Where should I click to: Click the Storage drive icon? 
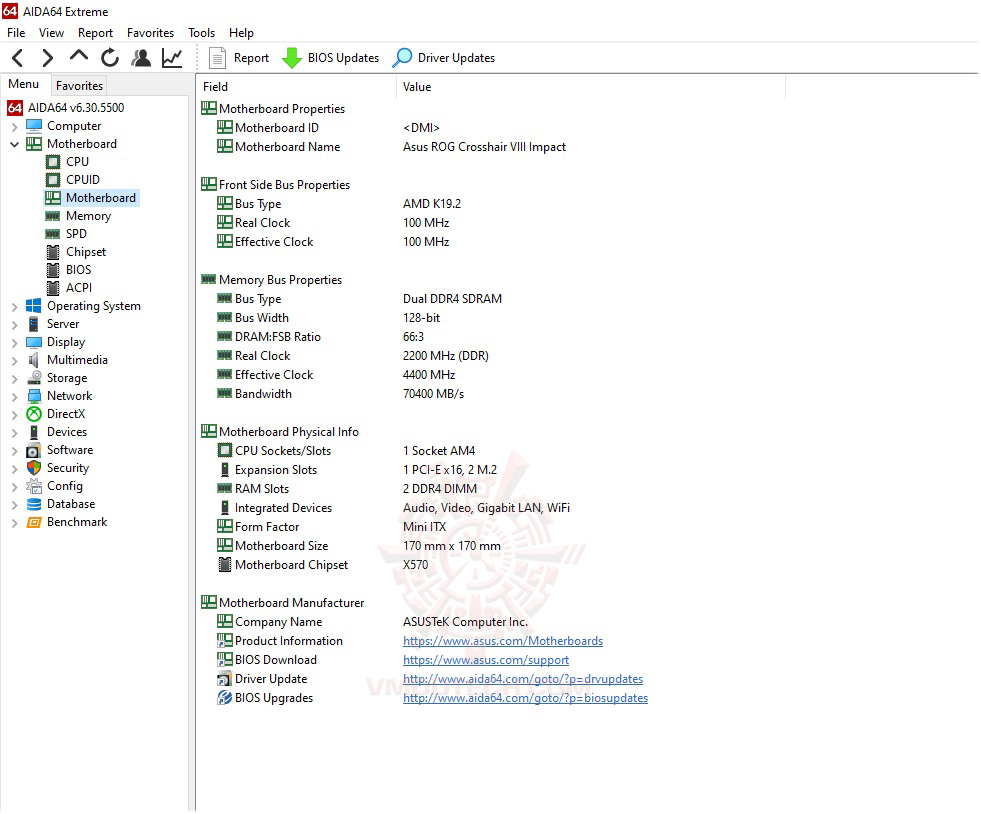click(x=34, y=378)
